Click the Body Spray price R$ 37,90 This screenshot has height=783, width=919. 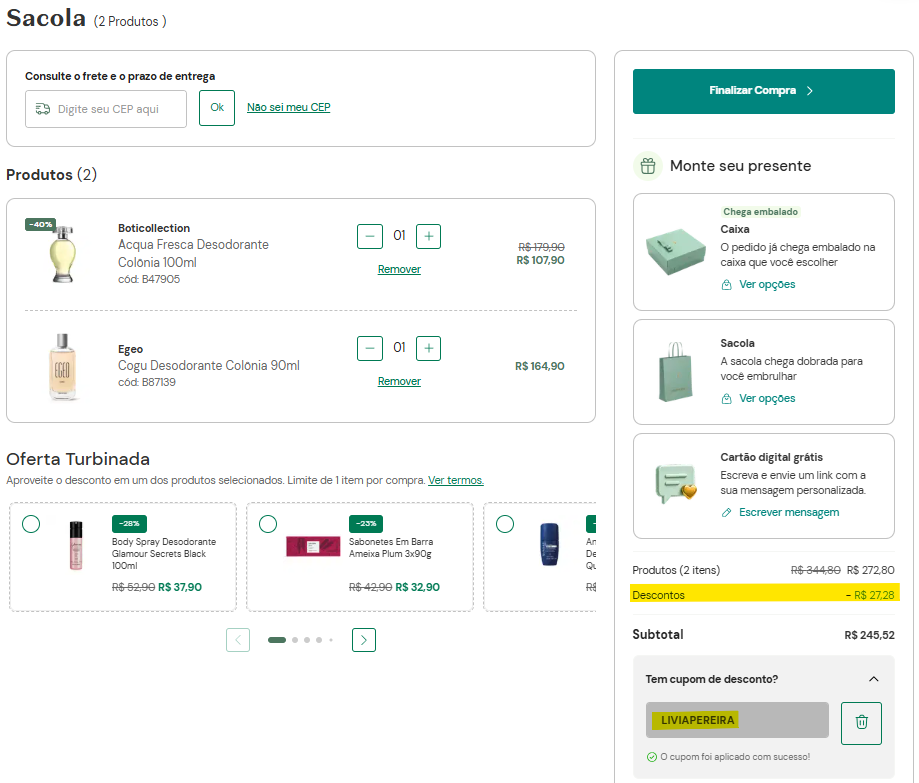click(180, 587)
